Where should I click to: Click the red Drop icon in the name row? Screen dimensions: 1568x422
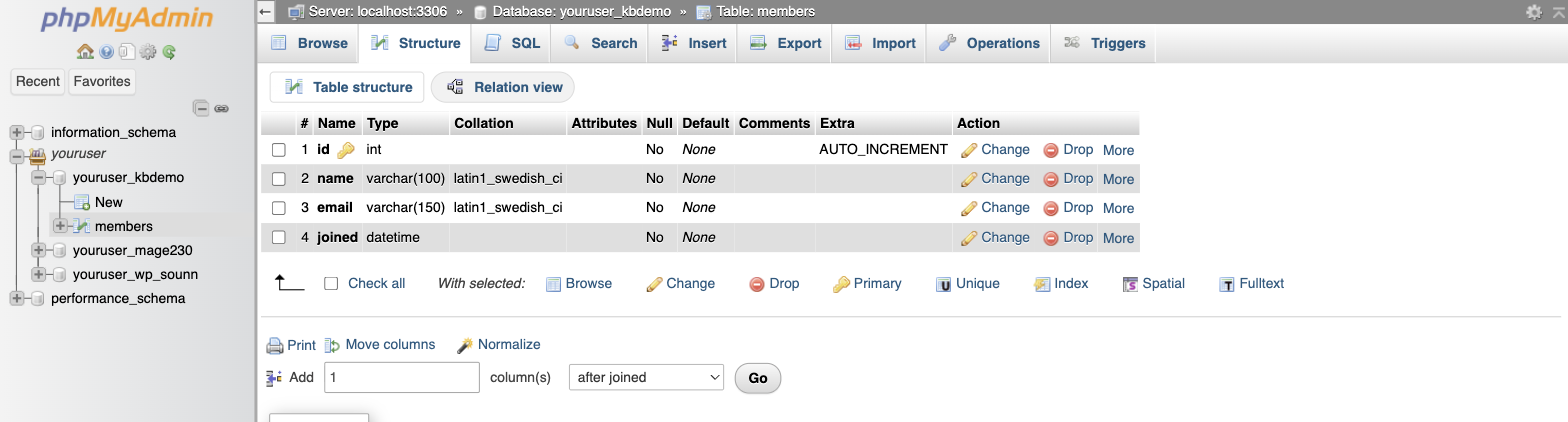[1051, 179]
